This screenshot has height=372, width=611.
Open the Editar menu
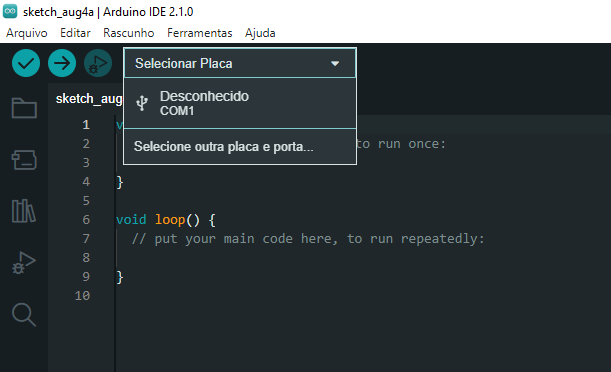(x=75, y=33)
